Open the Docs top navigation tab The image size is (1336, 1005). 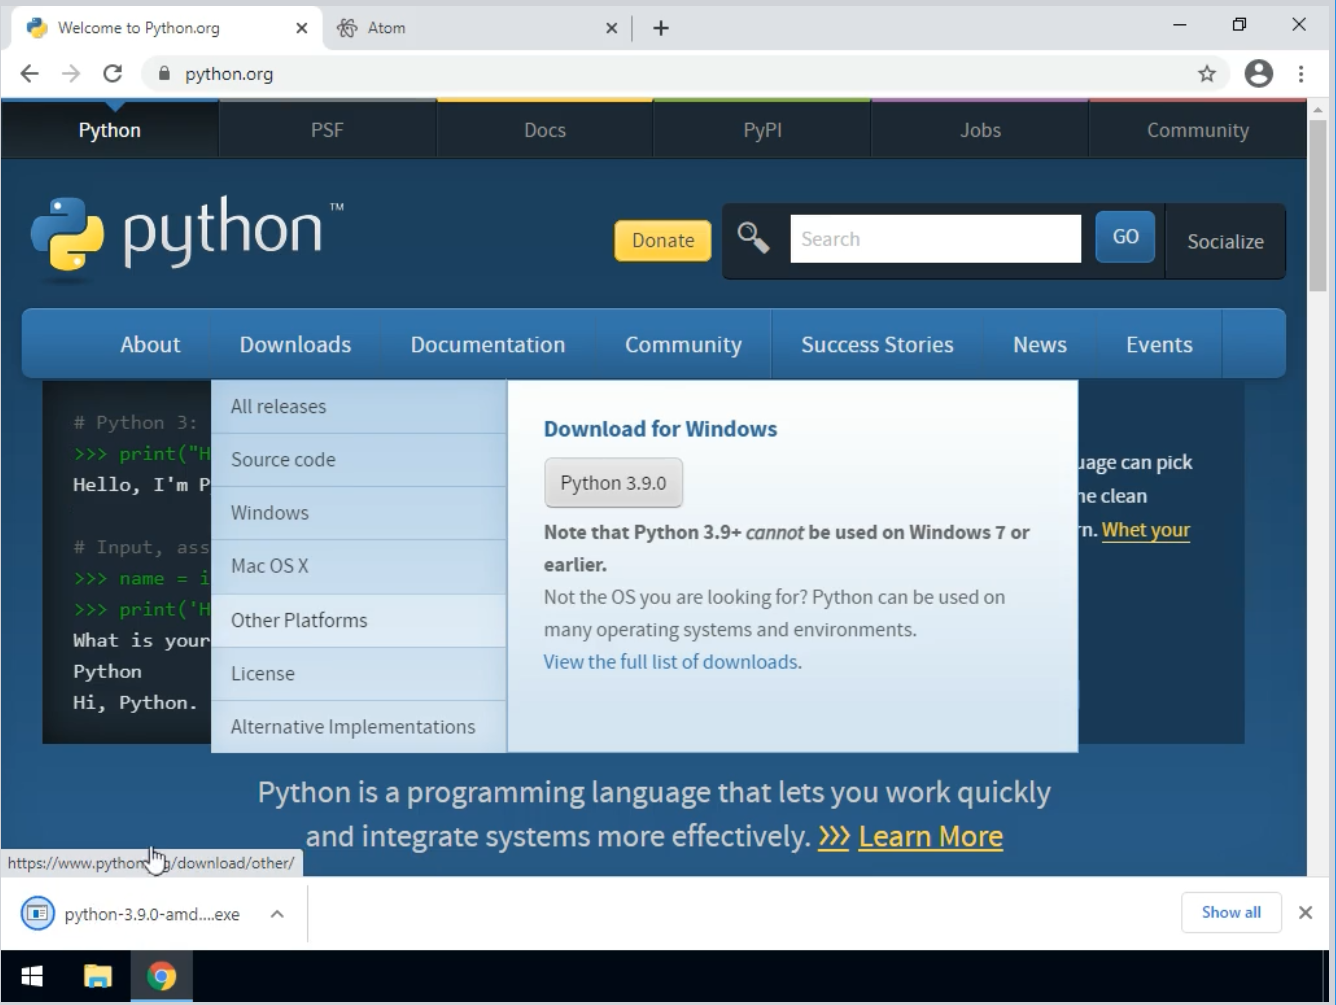click(545, 130)
